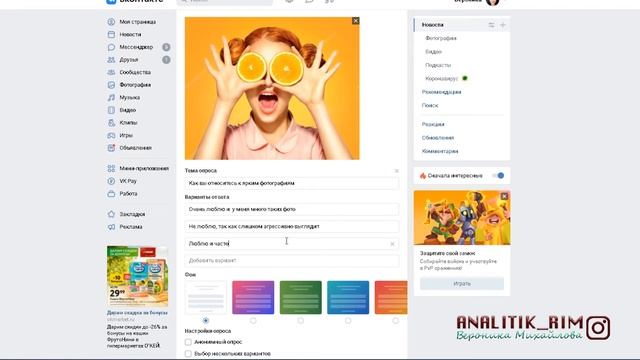This screenshot has width=640, height=360.
Task: Remove attached orange photo with X
Action: pos(356,21)
